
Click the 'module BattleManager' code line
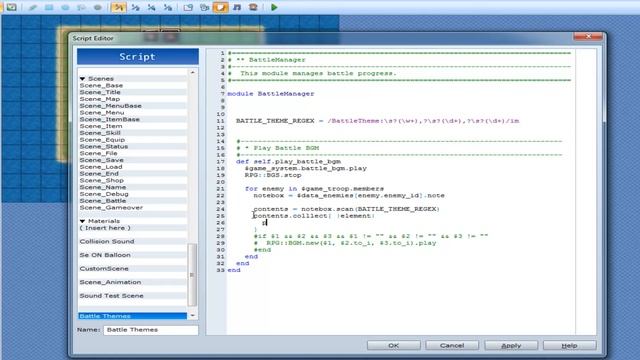pyautogui.click(x=271, y=93)
